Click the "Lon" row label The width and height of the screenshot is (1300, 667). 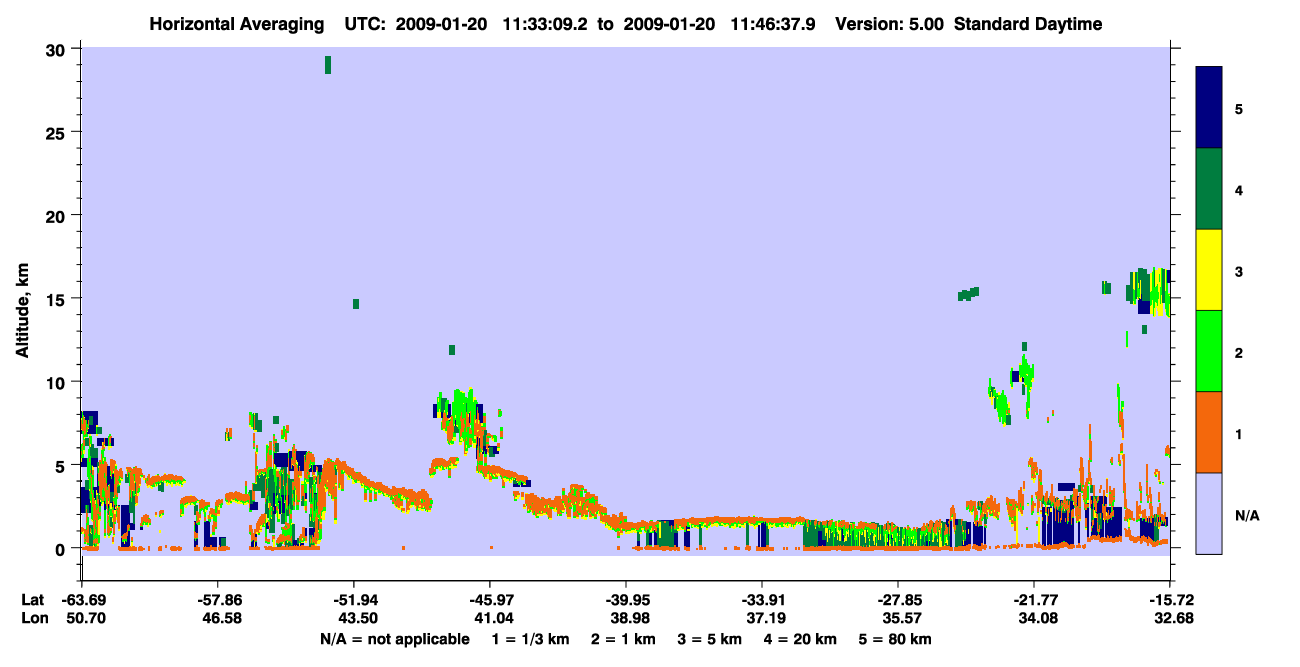(x=33, y=619)
